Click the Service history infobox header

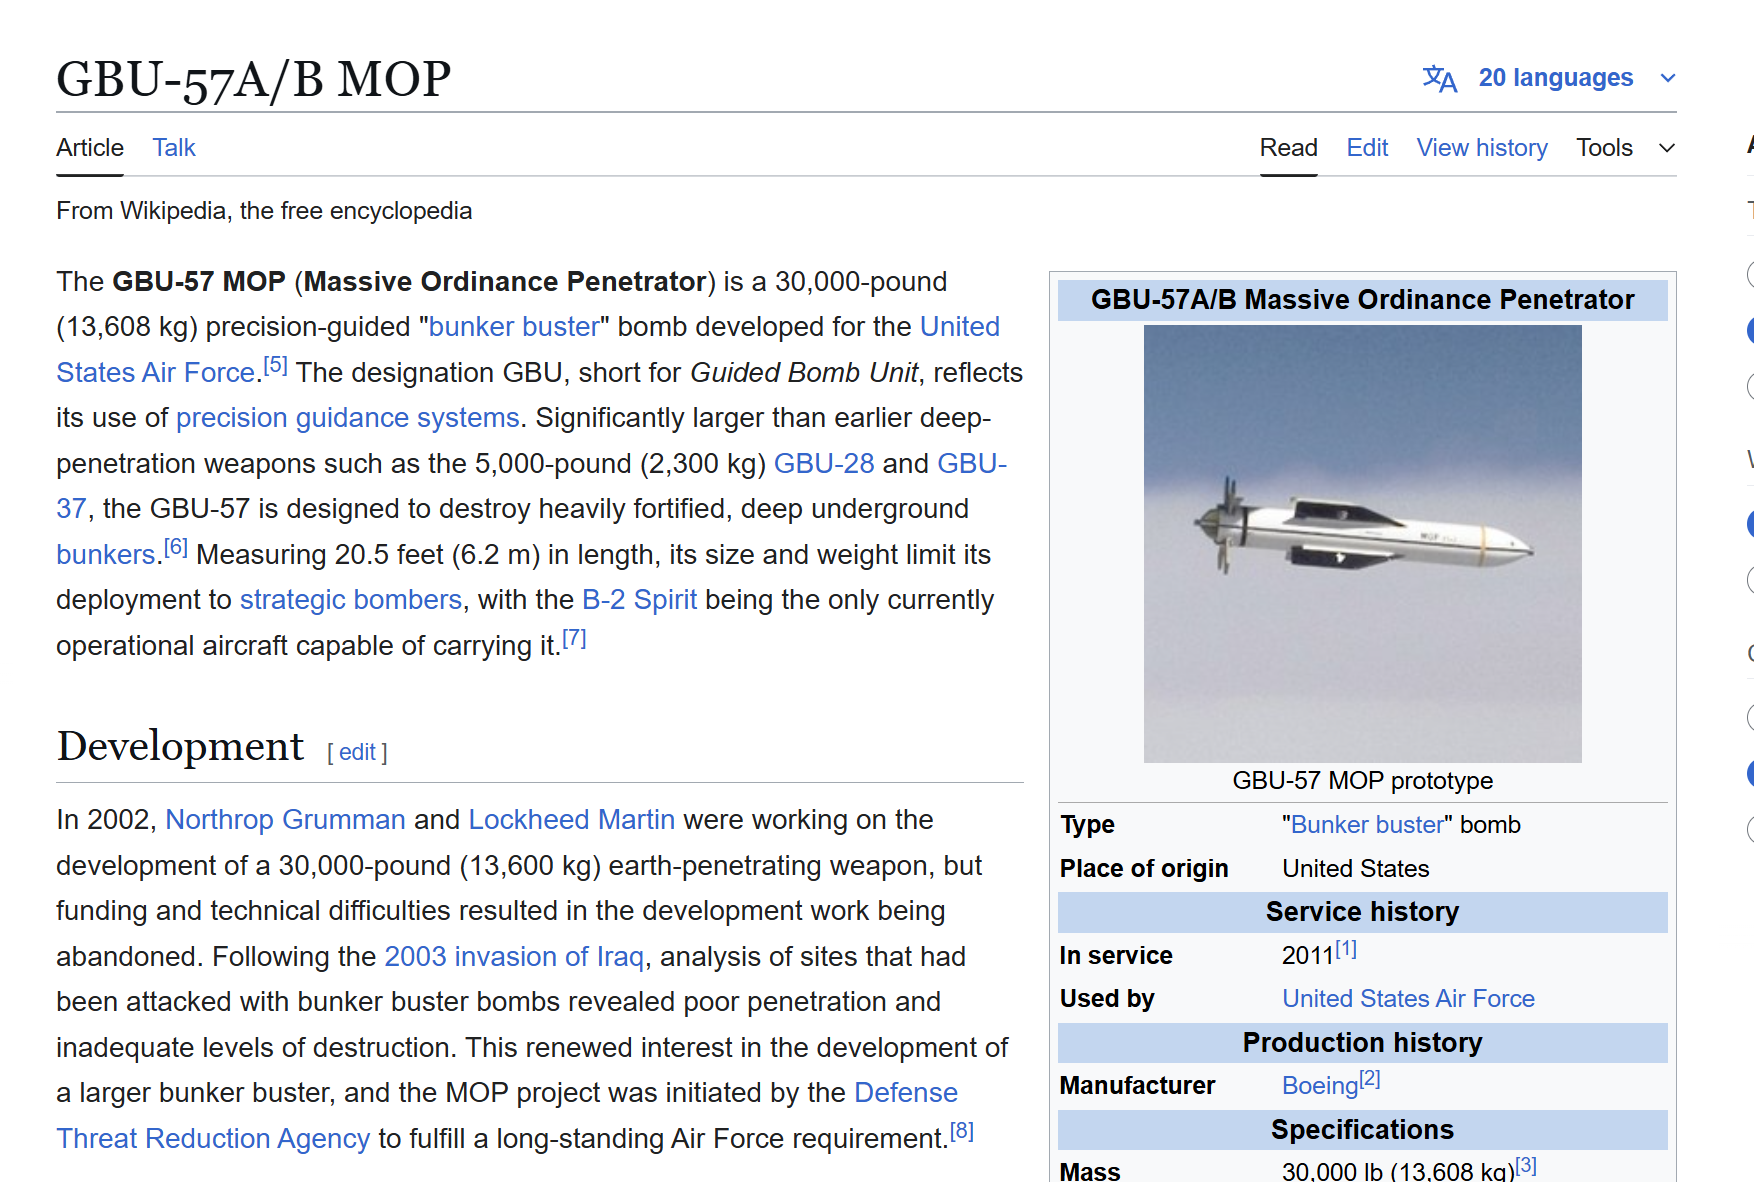click(1362, 912)
